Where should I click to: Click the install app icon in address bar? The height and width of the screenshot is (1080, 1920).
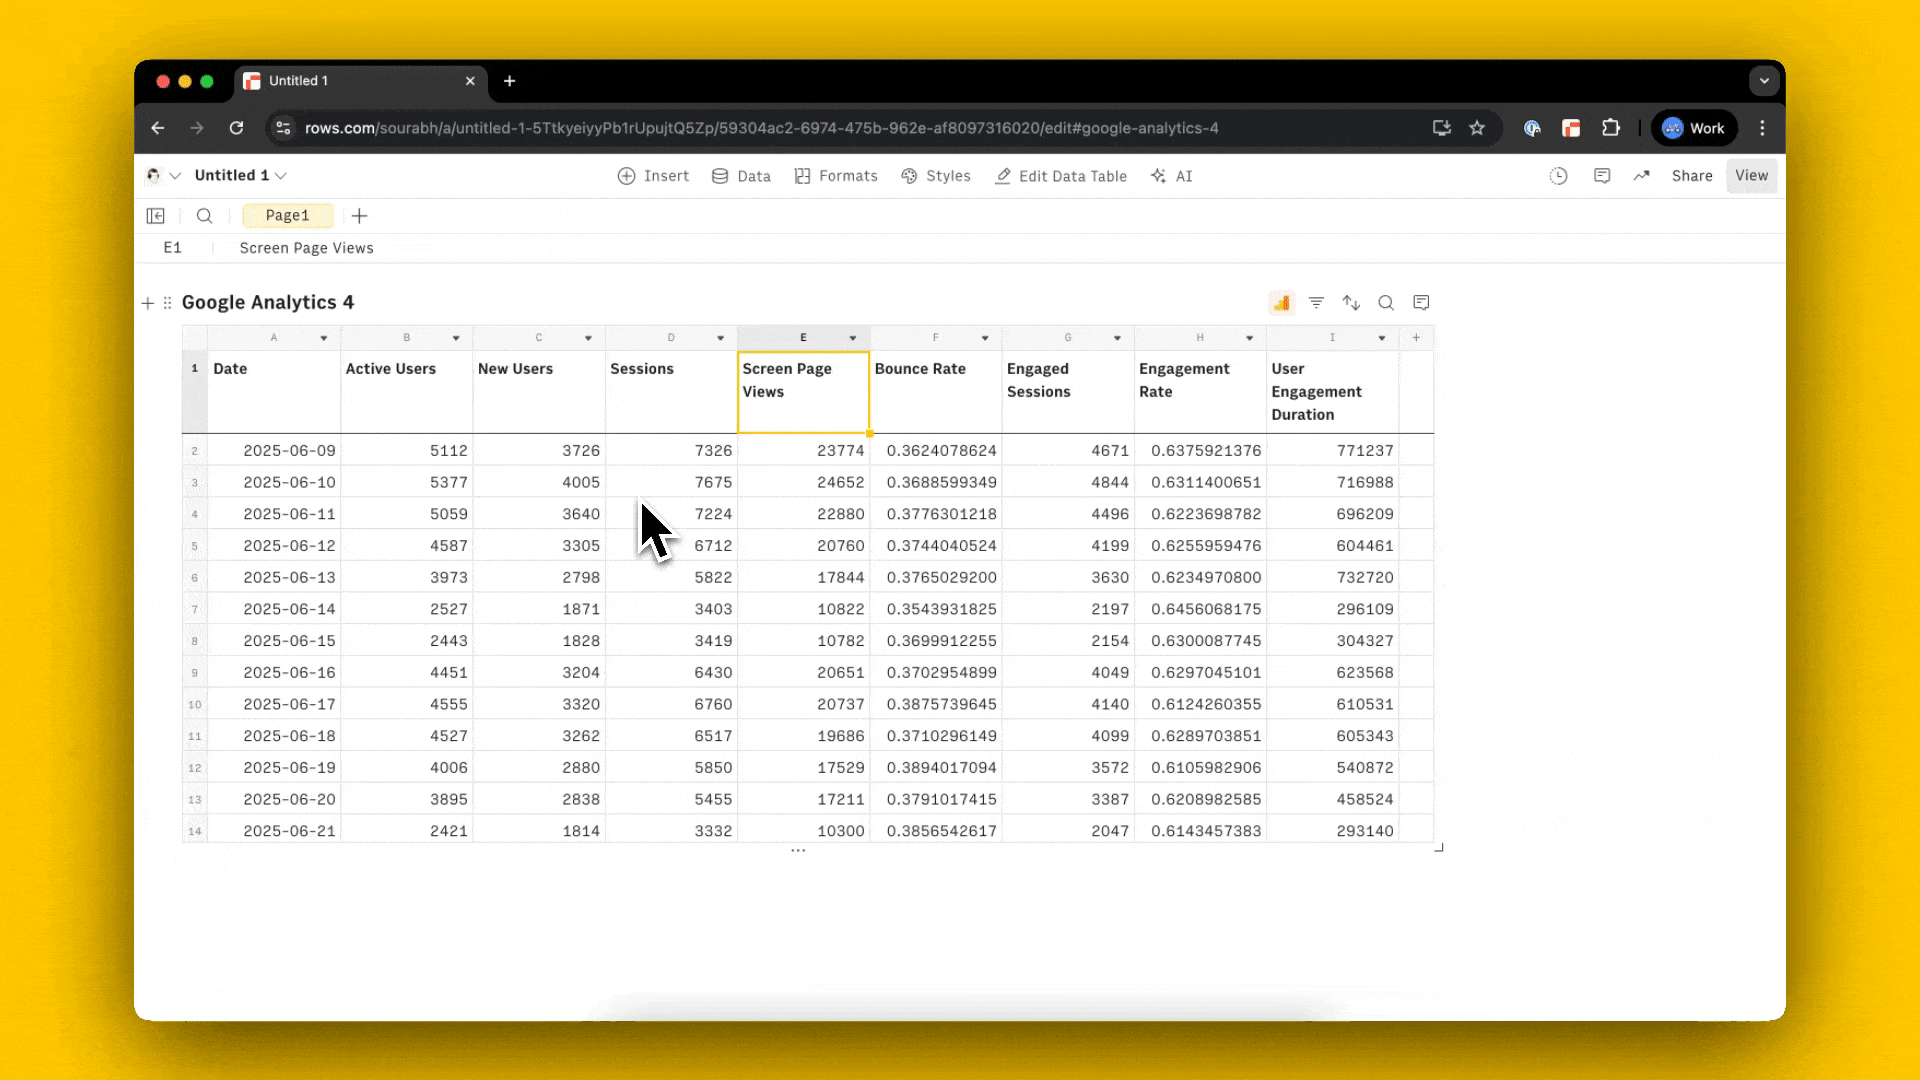tap(1441, 128)
